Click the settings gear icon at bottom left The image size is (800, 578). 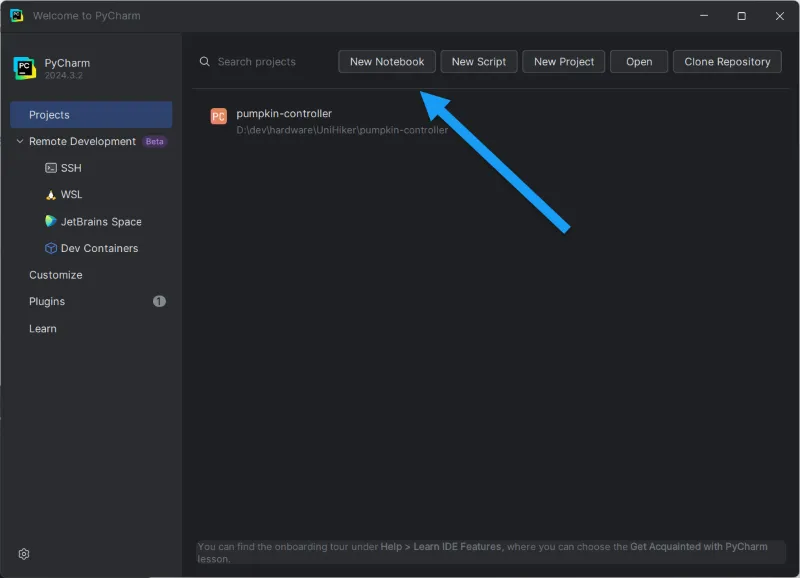tap(23, 554)
